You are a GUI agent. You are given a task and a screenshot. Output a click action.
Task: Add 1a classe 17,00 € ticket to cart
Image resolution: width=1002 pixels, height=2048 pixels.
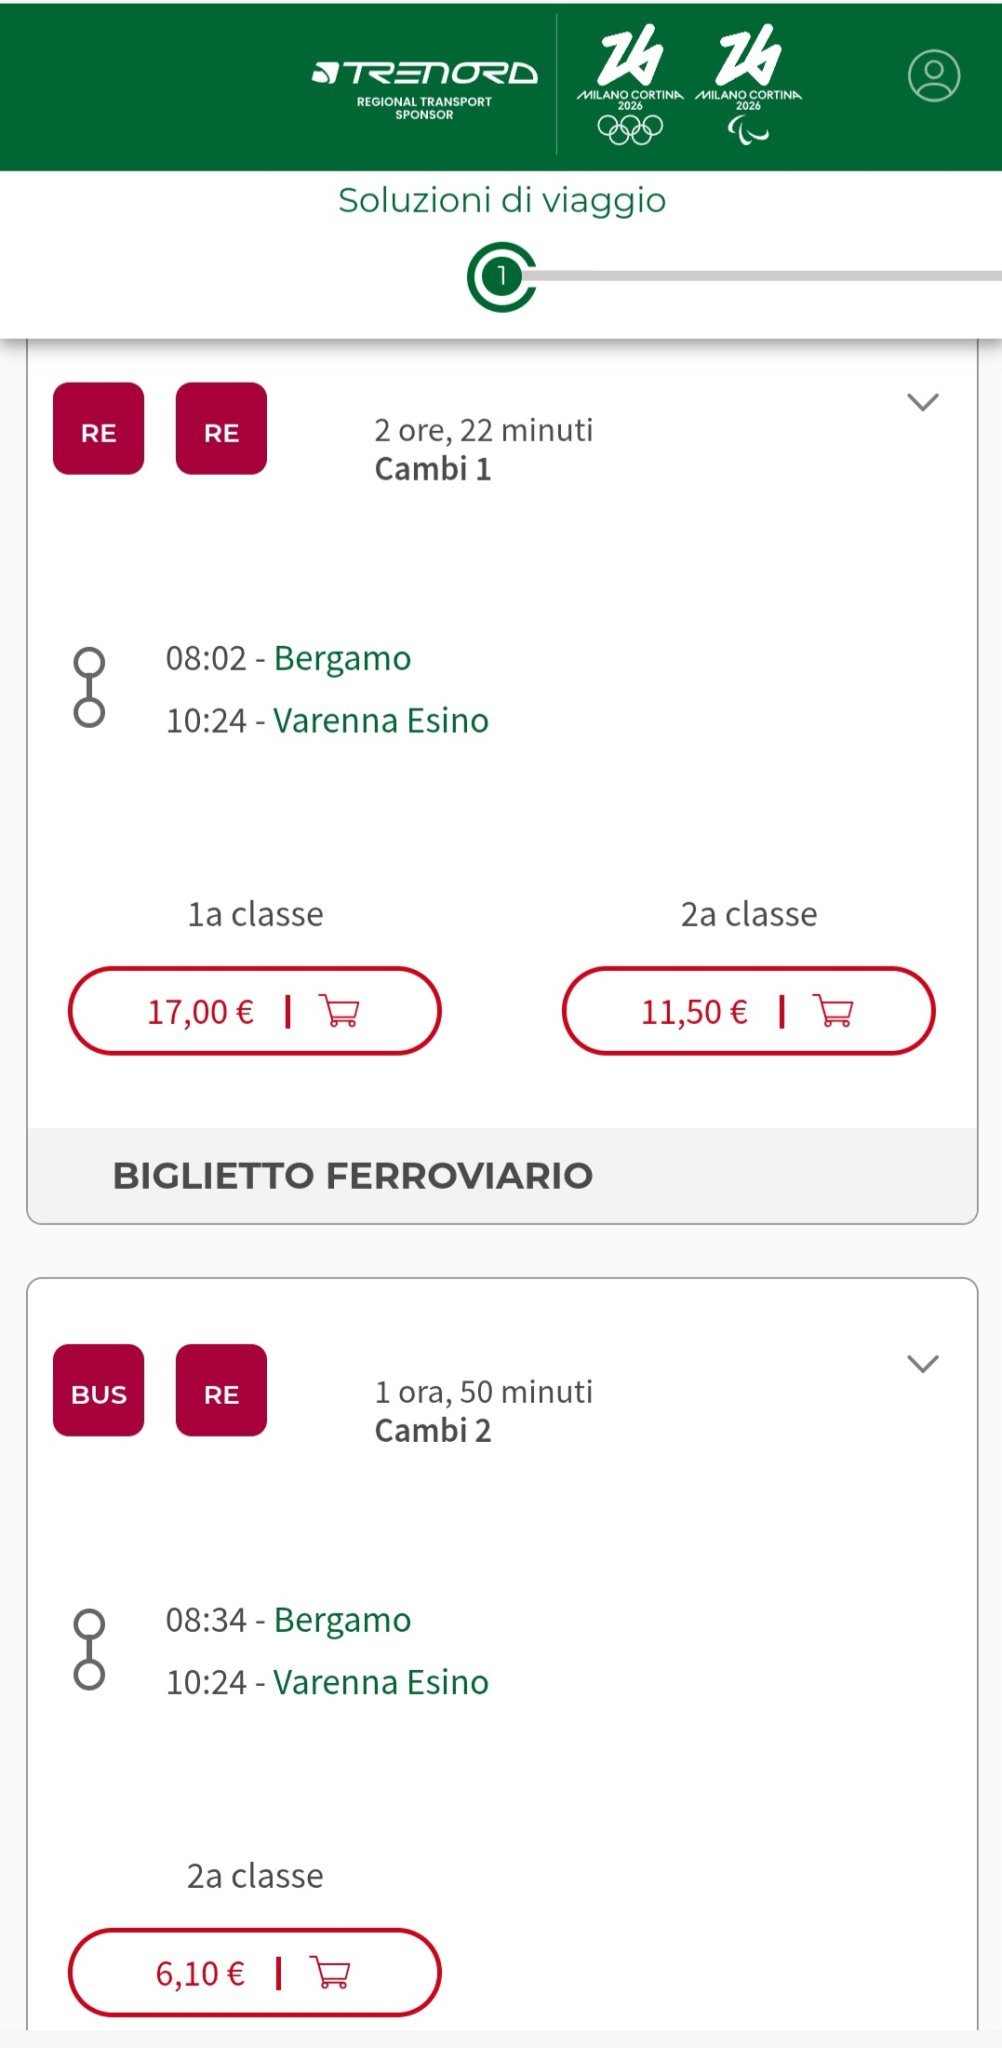point(254,1011)
